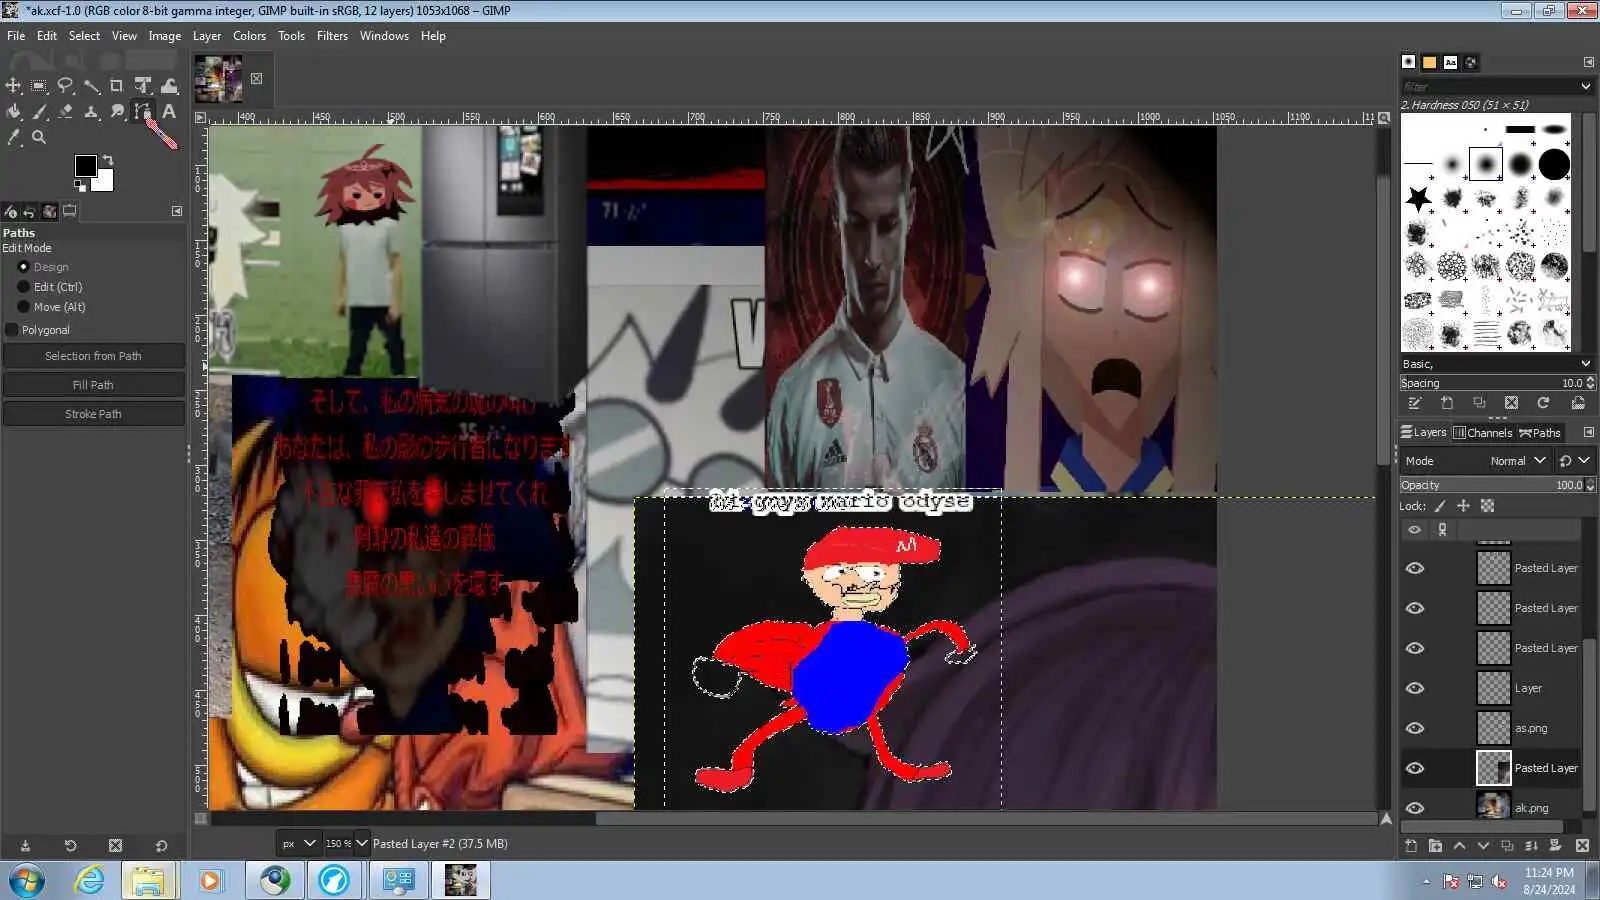The width and height of the screenshot is (1600, 900).
Task: Lower the selected layer one step
Action: click(x=1483, y=846)
